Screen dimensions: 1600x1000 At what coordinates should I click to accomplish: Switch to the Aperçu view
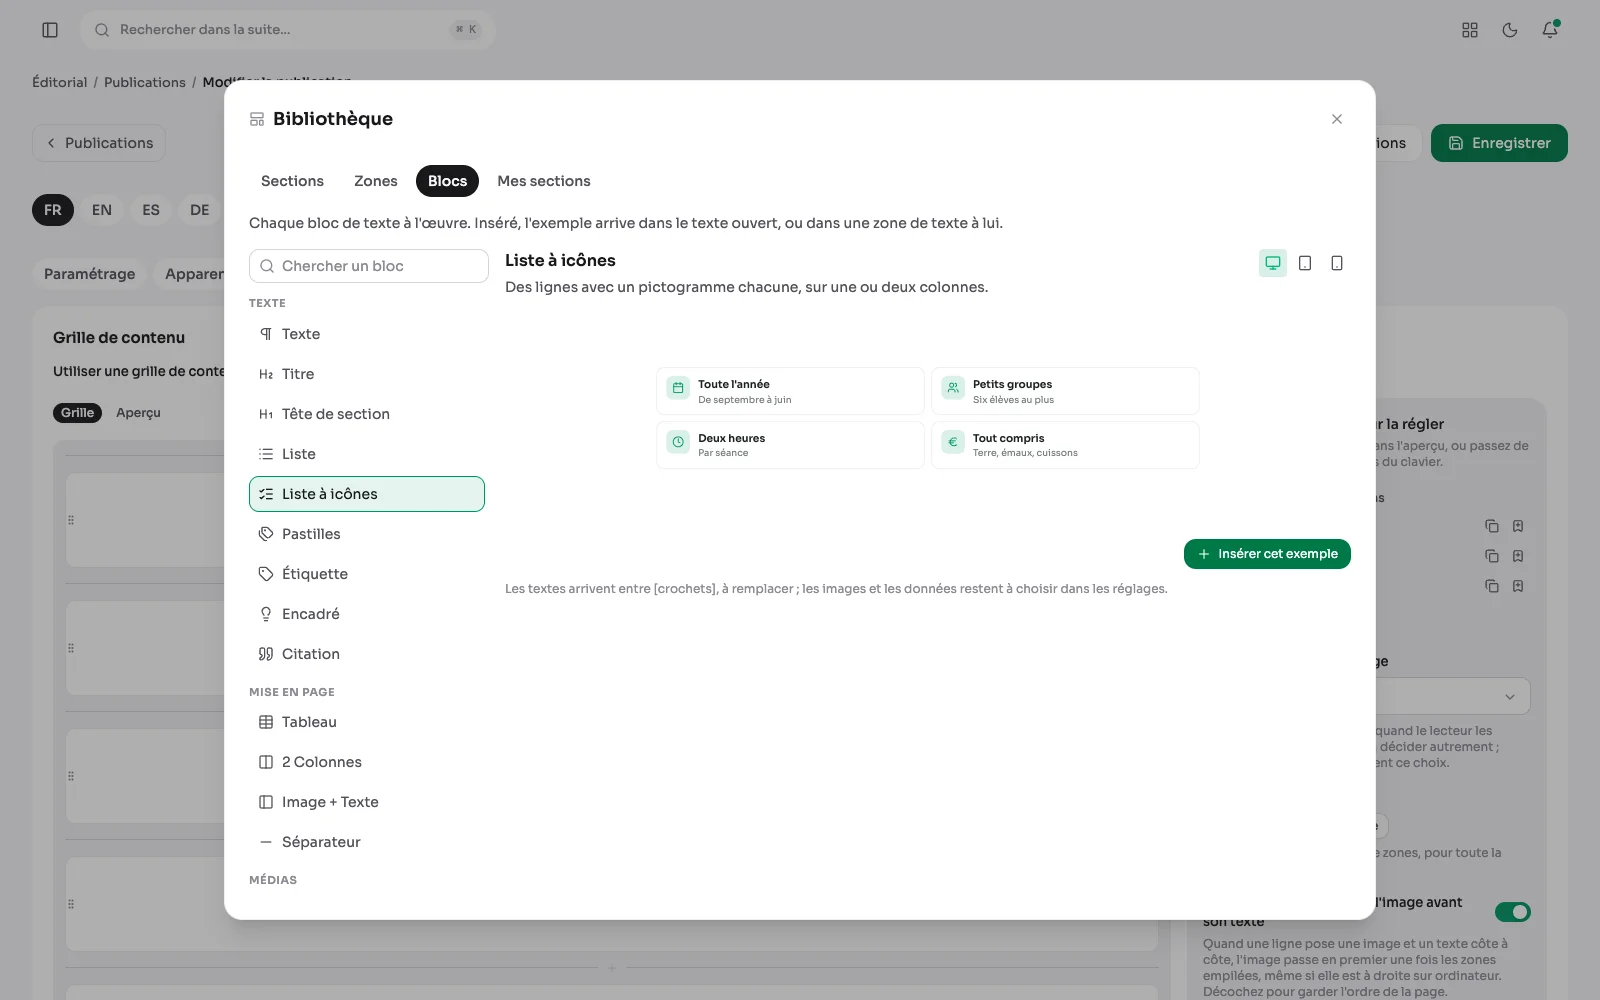pos(138,413)
